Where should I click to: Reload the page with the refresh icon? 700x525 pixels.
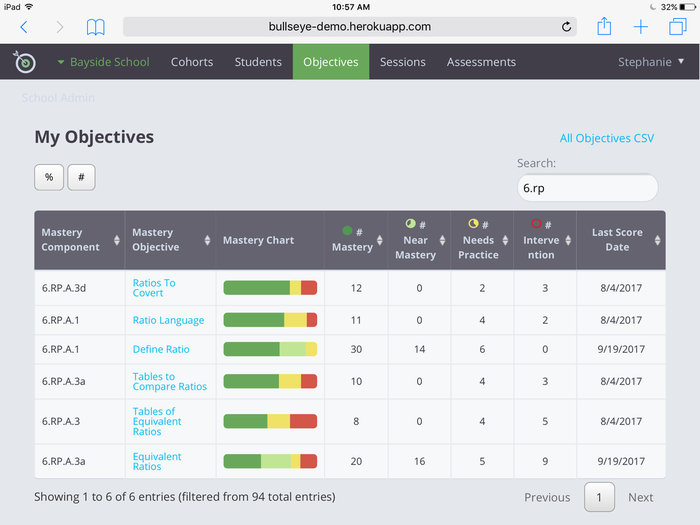pyautogui.click(x=566, y=27)
